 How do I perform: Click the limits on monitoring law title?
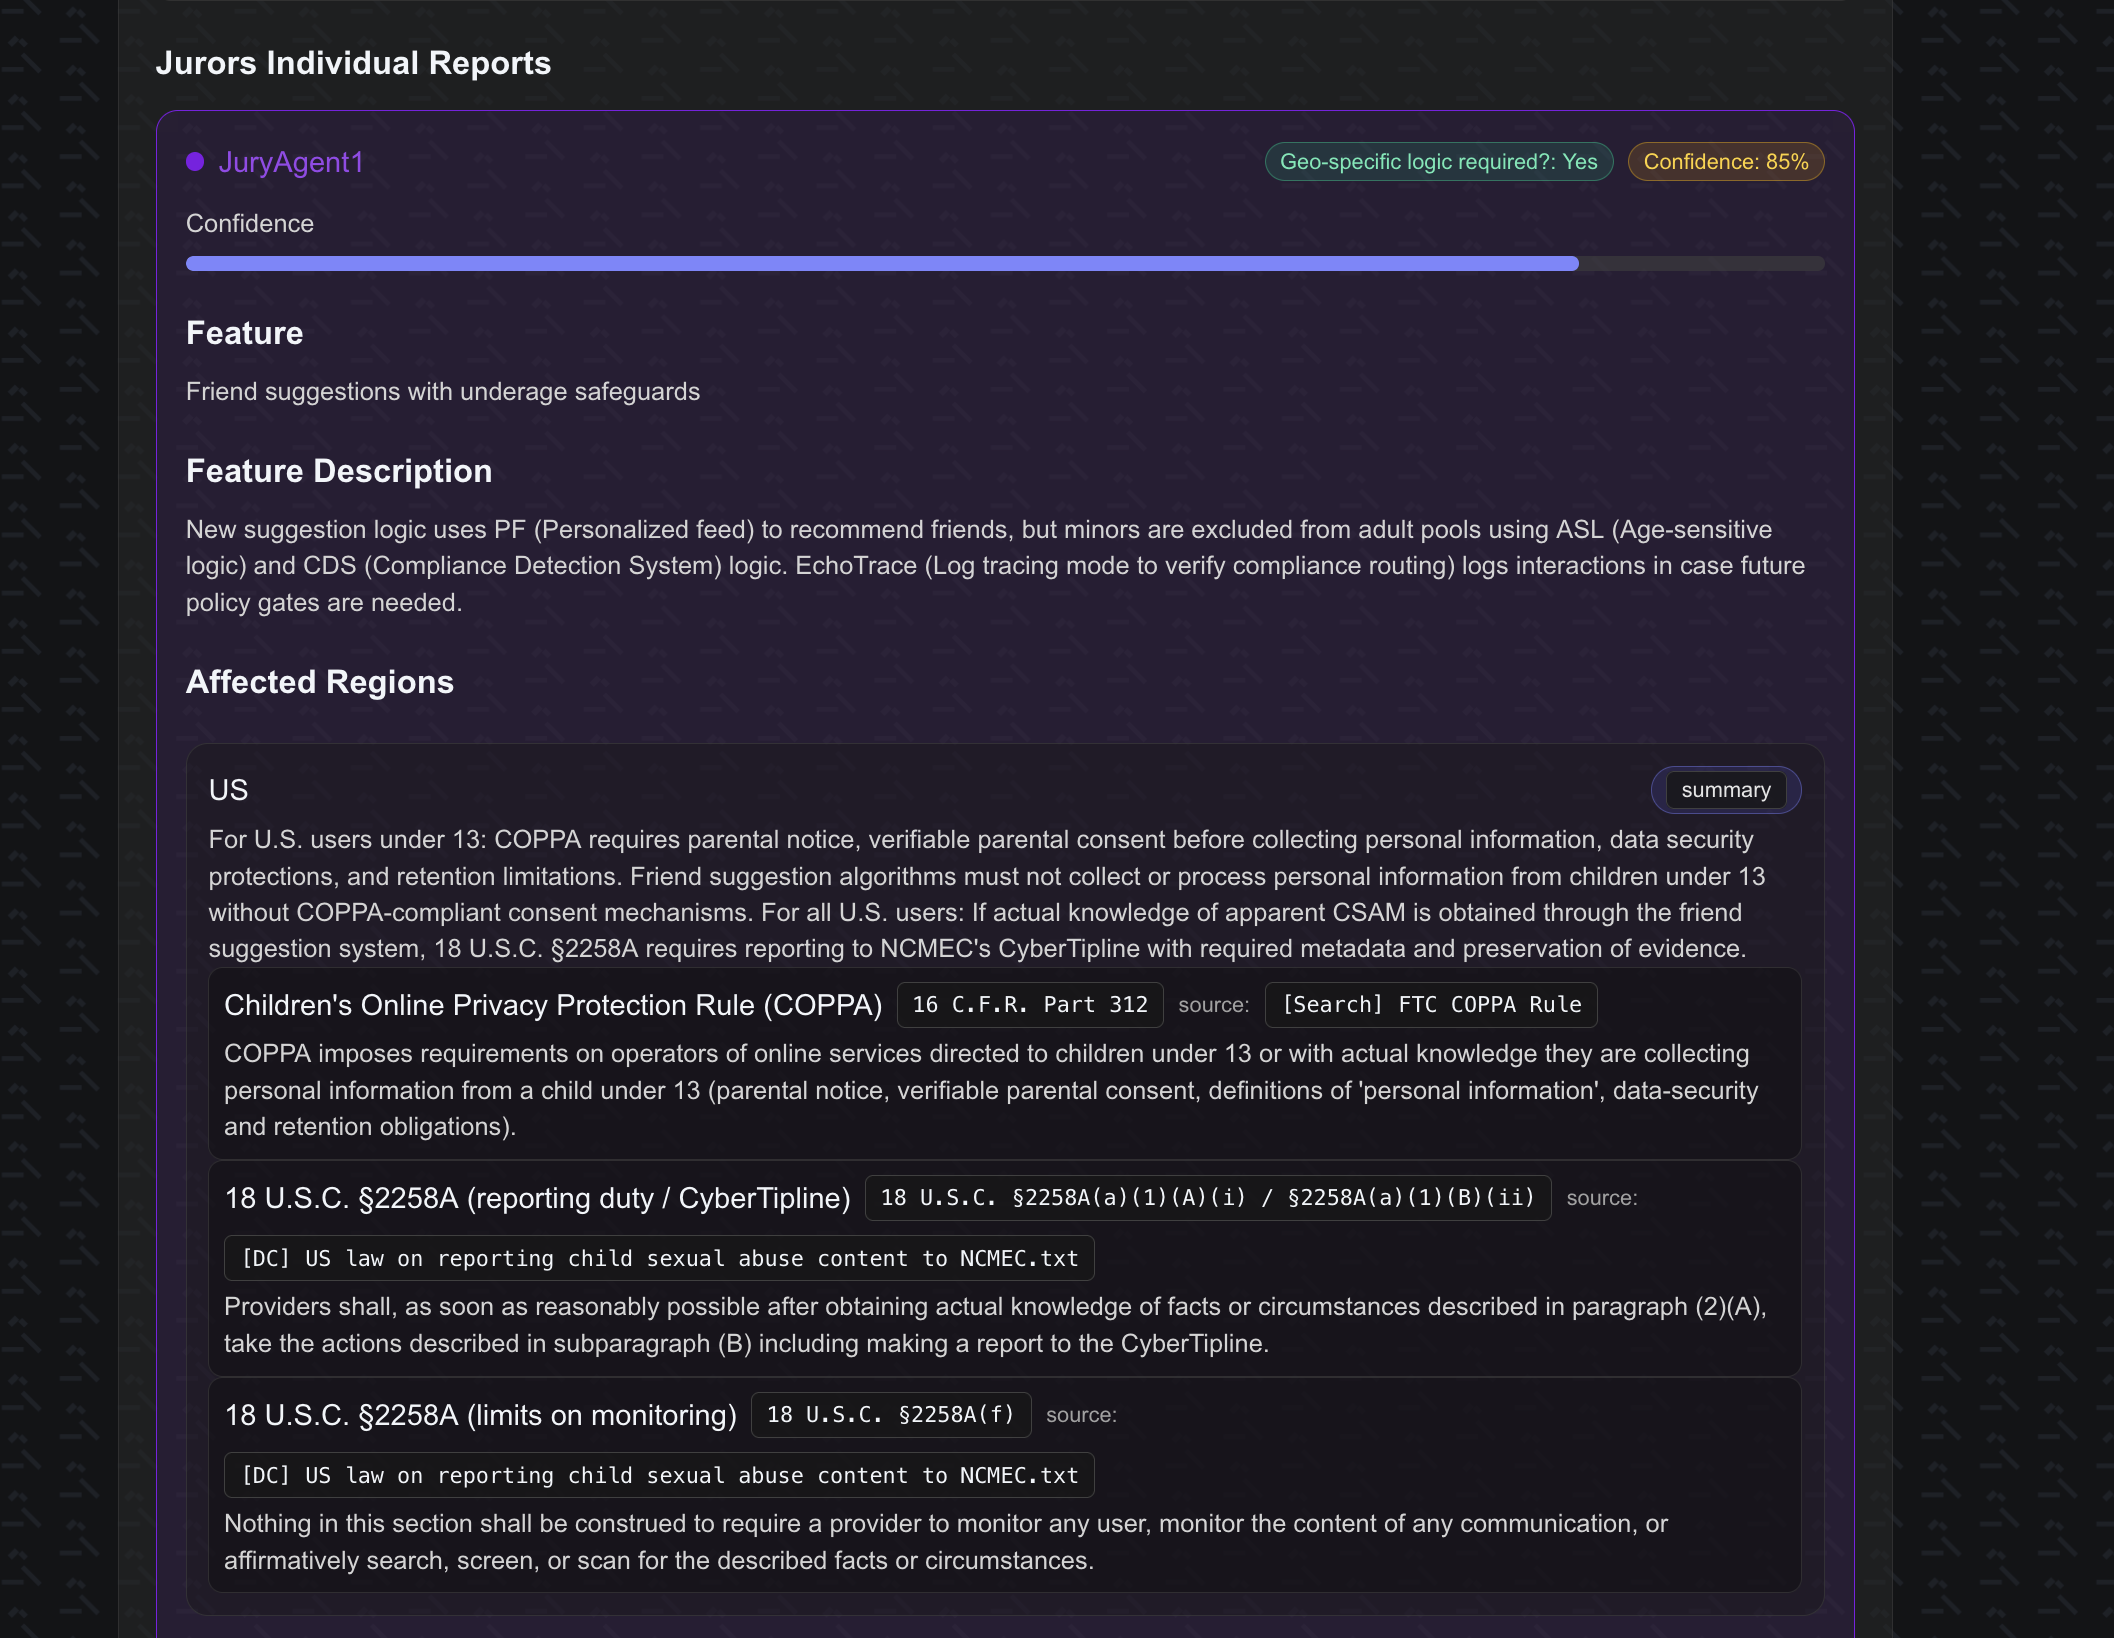(480, 1415)
